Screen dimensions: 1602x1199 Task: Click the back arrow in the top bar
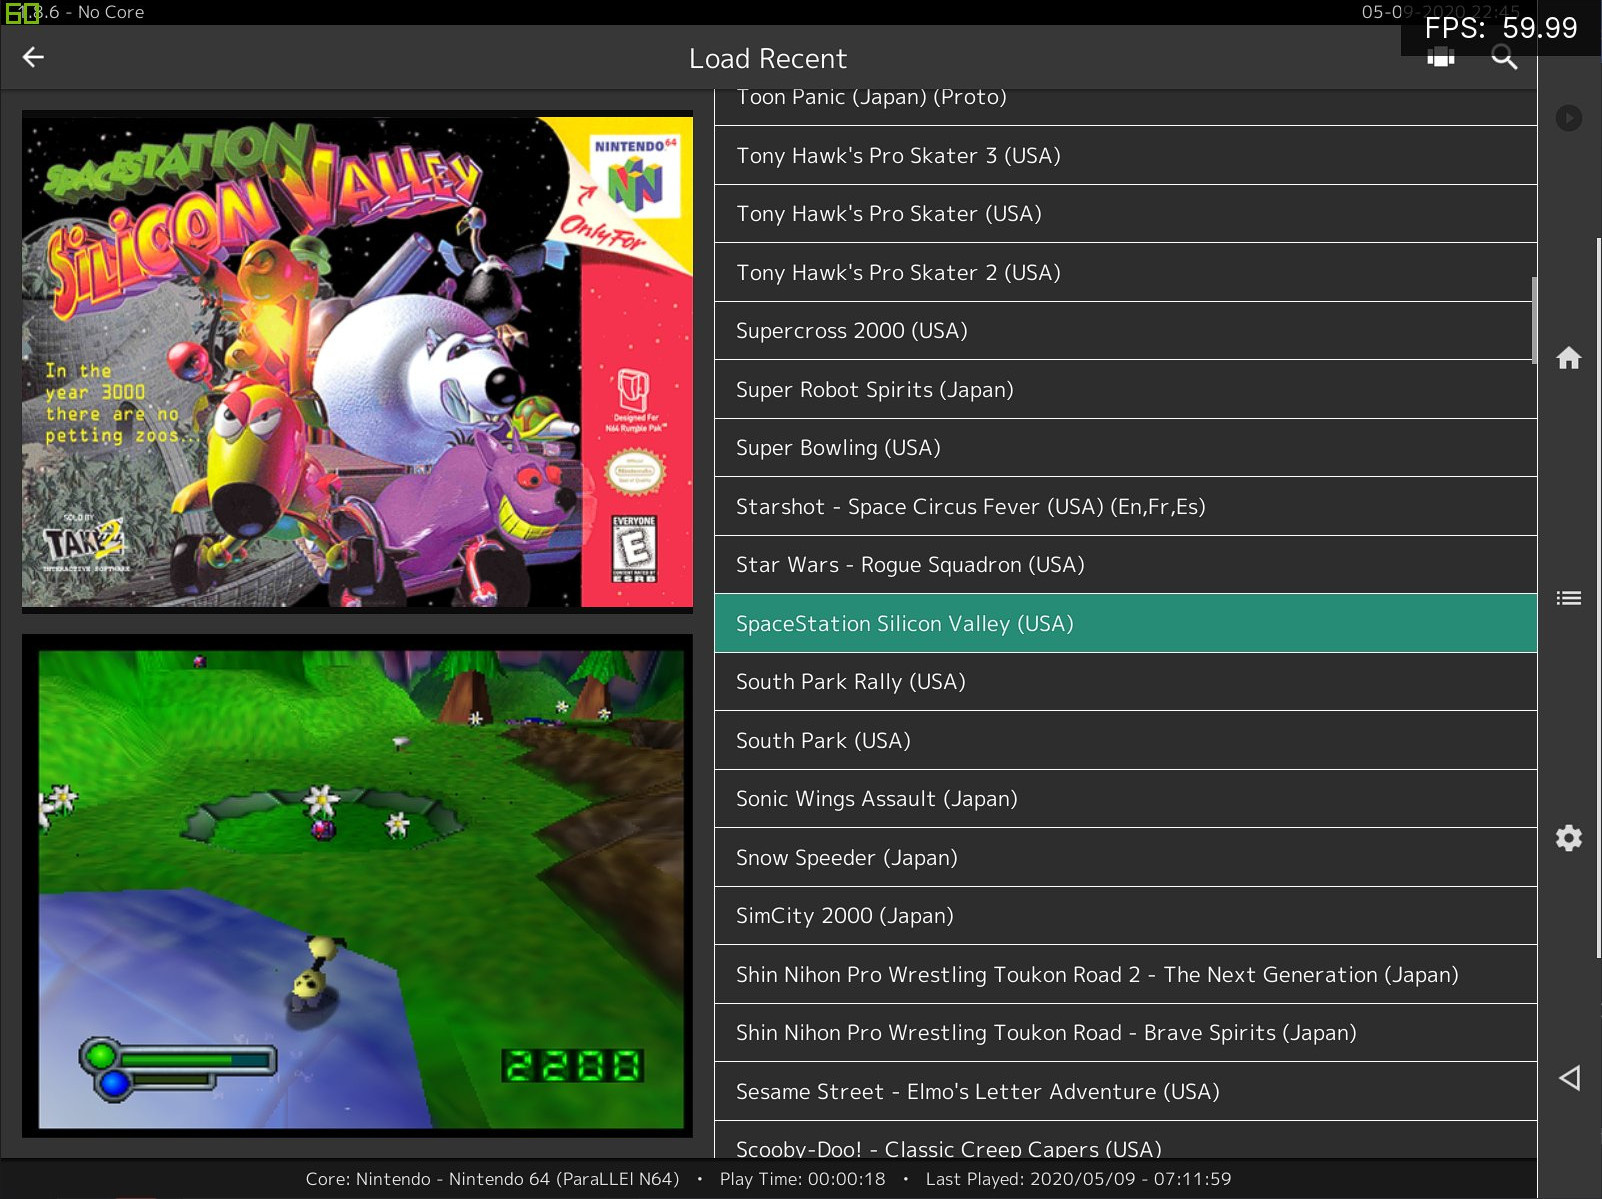(33, 57)
